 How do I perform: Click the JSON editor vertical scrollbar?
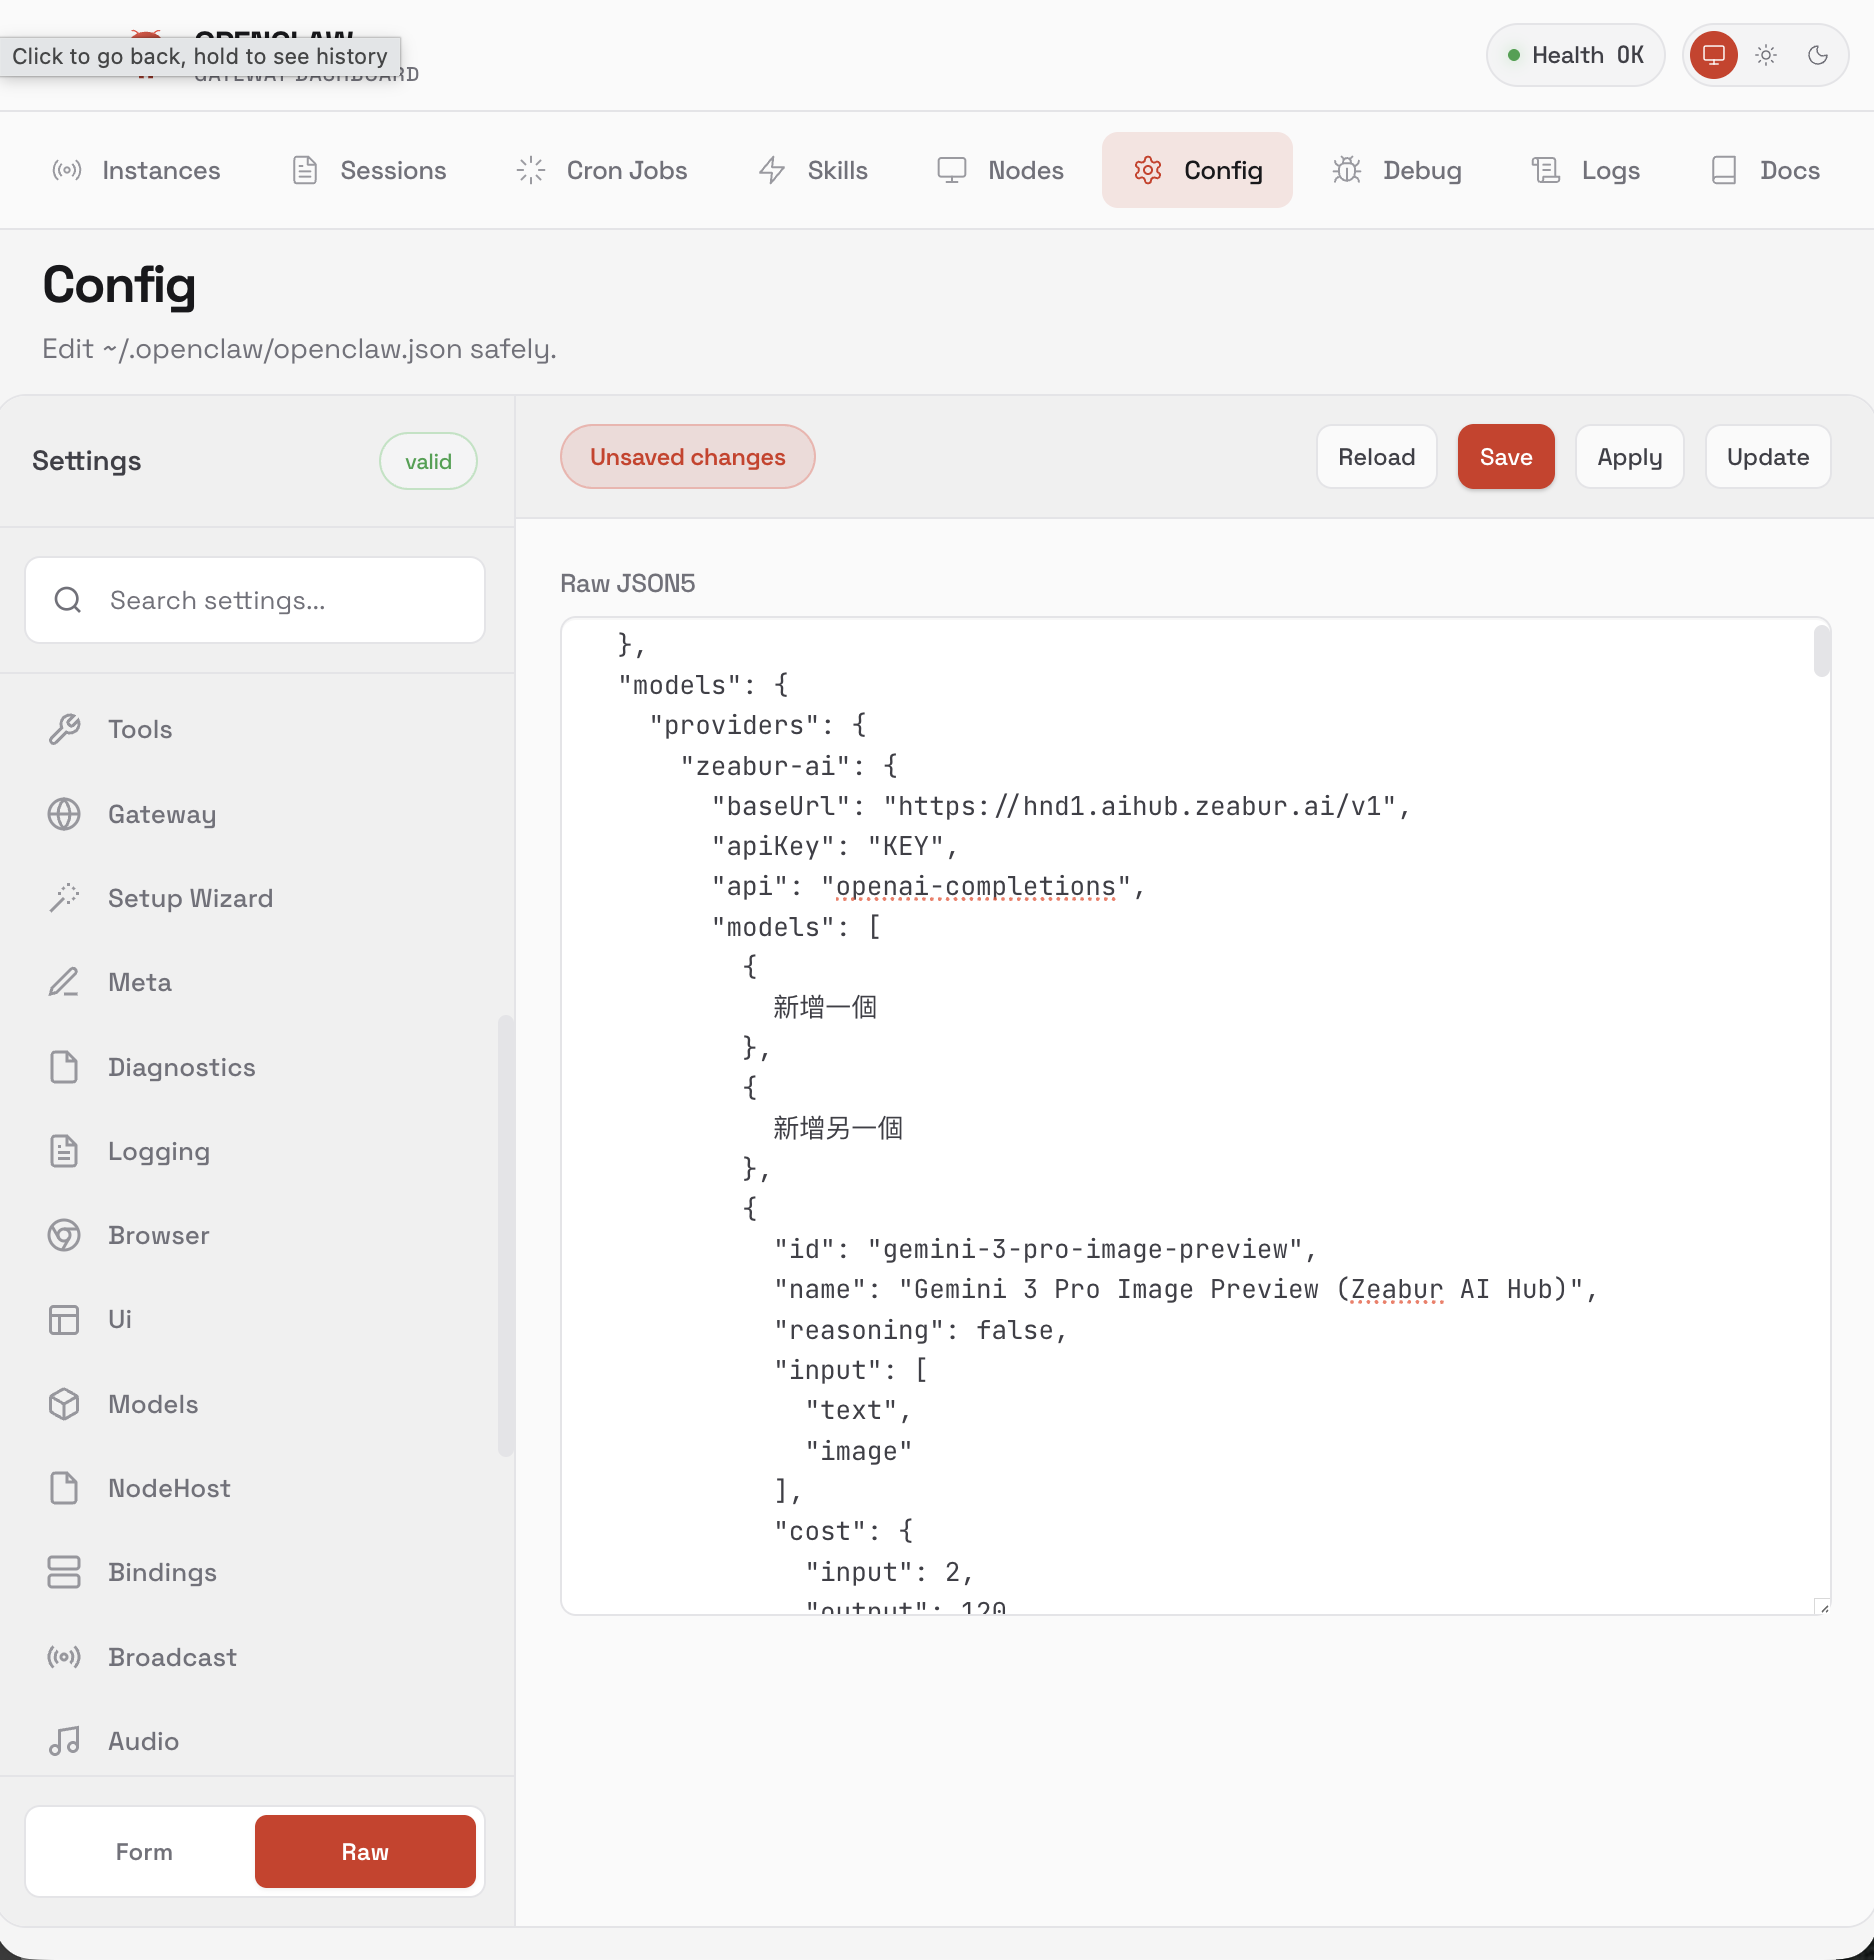[1821, 651]
